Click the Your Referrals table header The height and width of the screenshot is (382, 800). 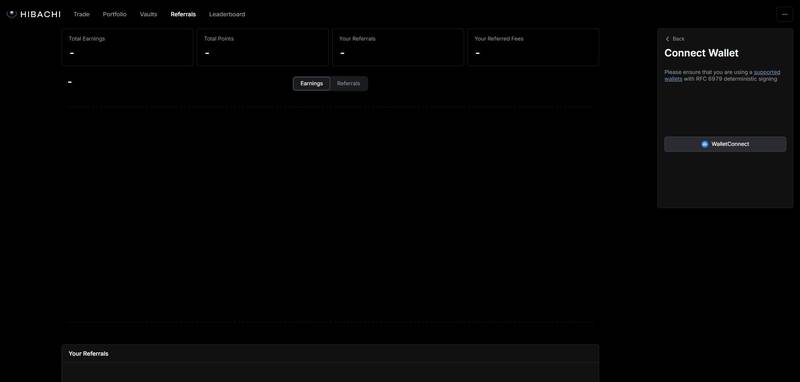pyautogui.click(x=88, y=353)
